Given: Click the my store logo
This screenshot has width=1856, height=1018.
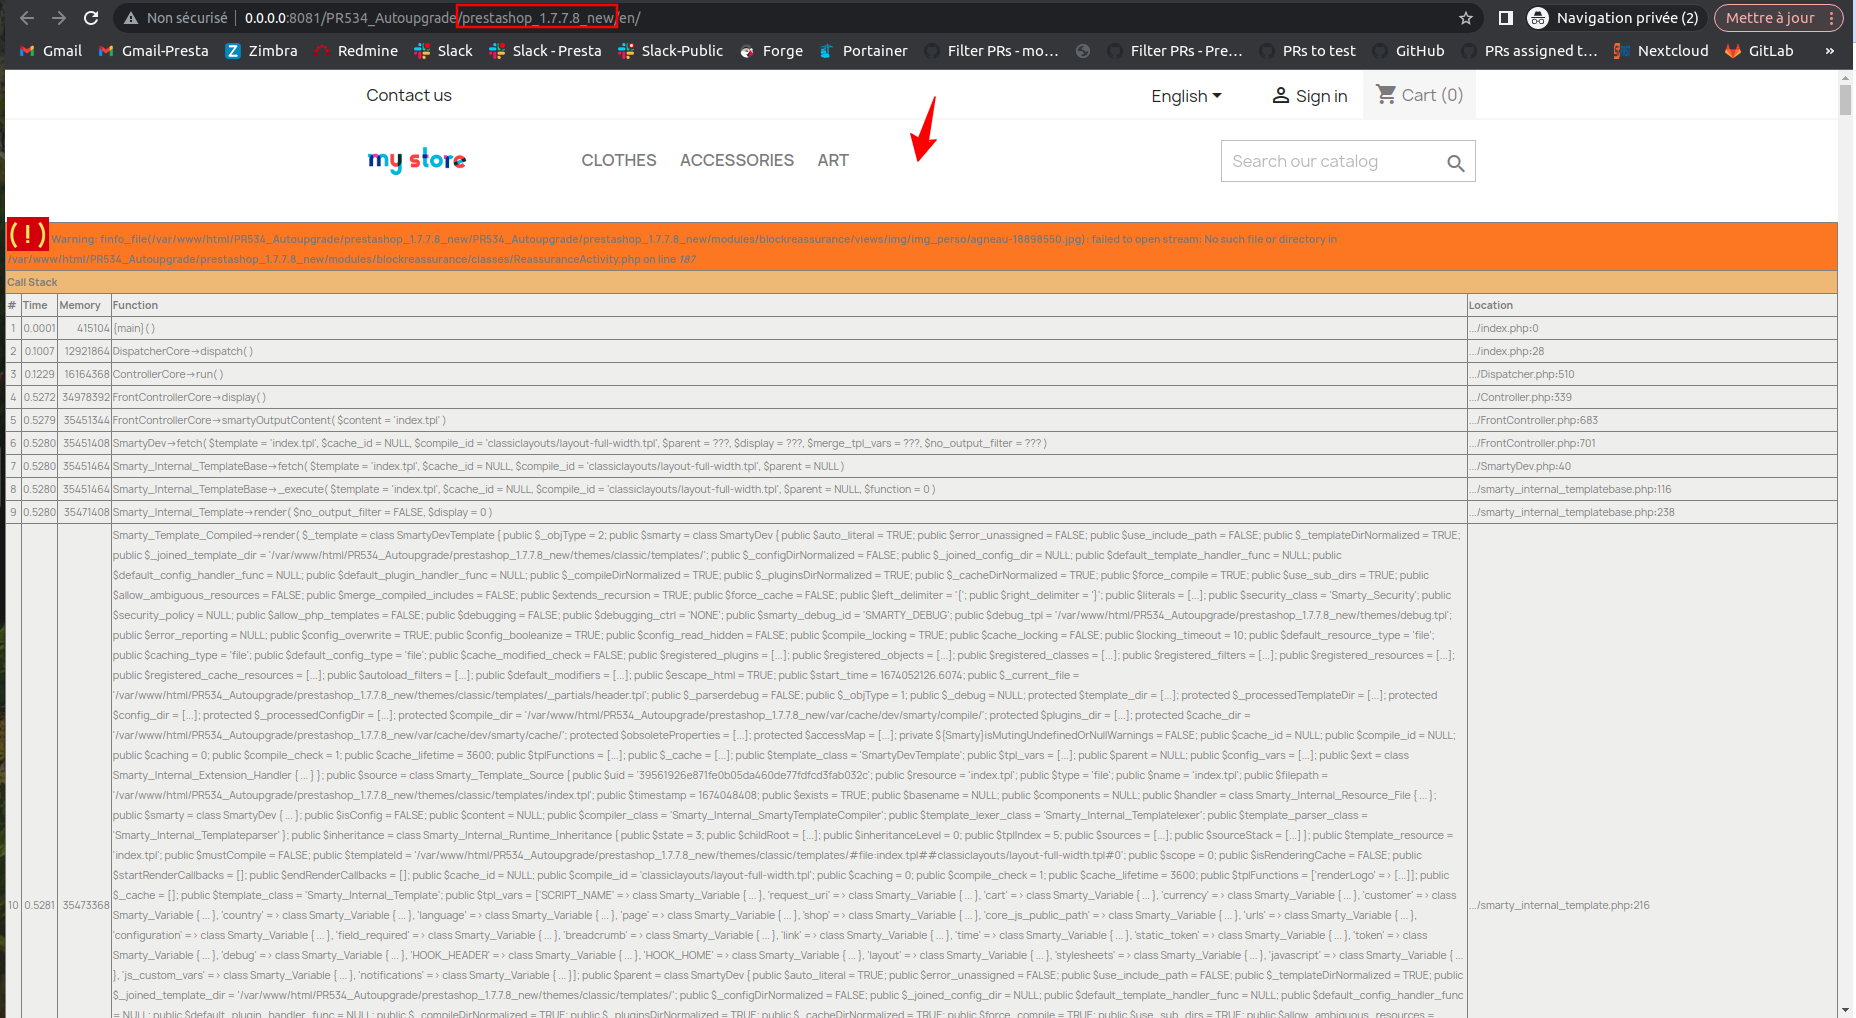Looking at the screenshot, I should pos(416,160).
